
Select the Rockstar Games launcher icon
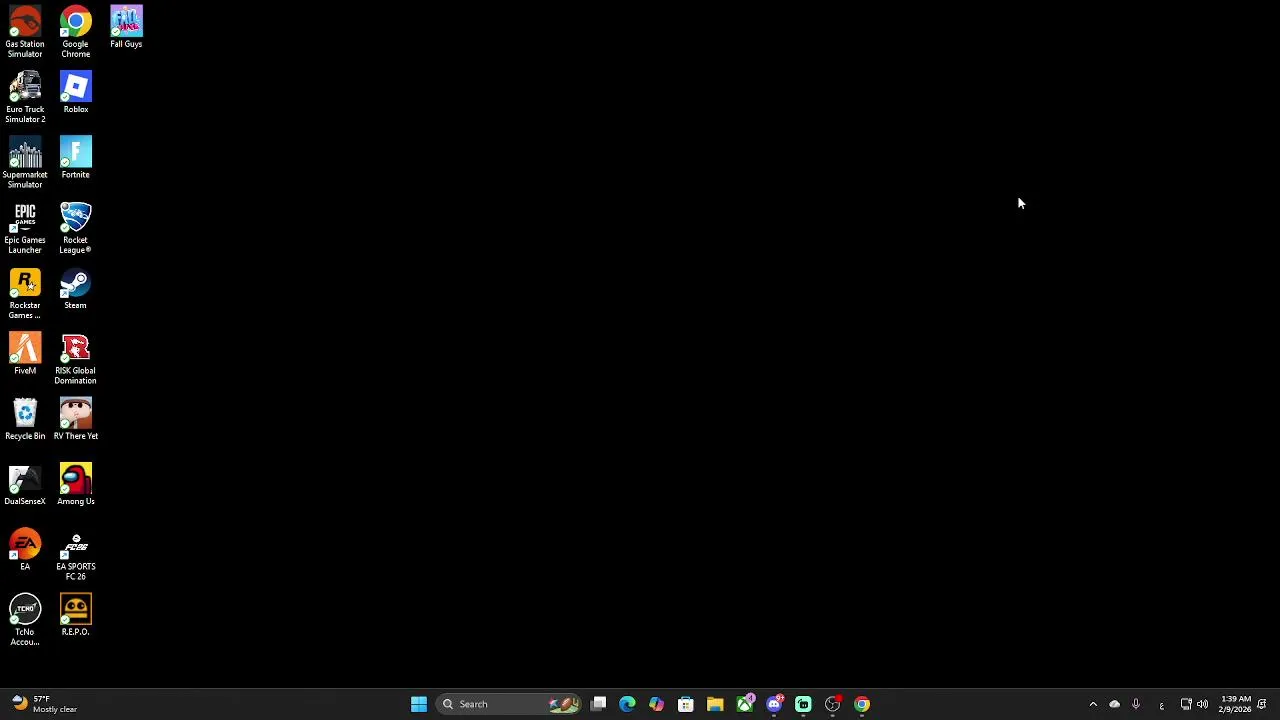point(25,293)
